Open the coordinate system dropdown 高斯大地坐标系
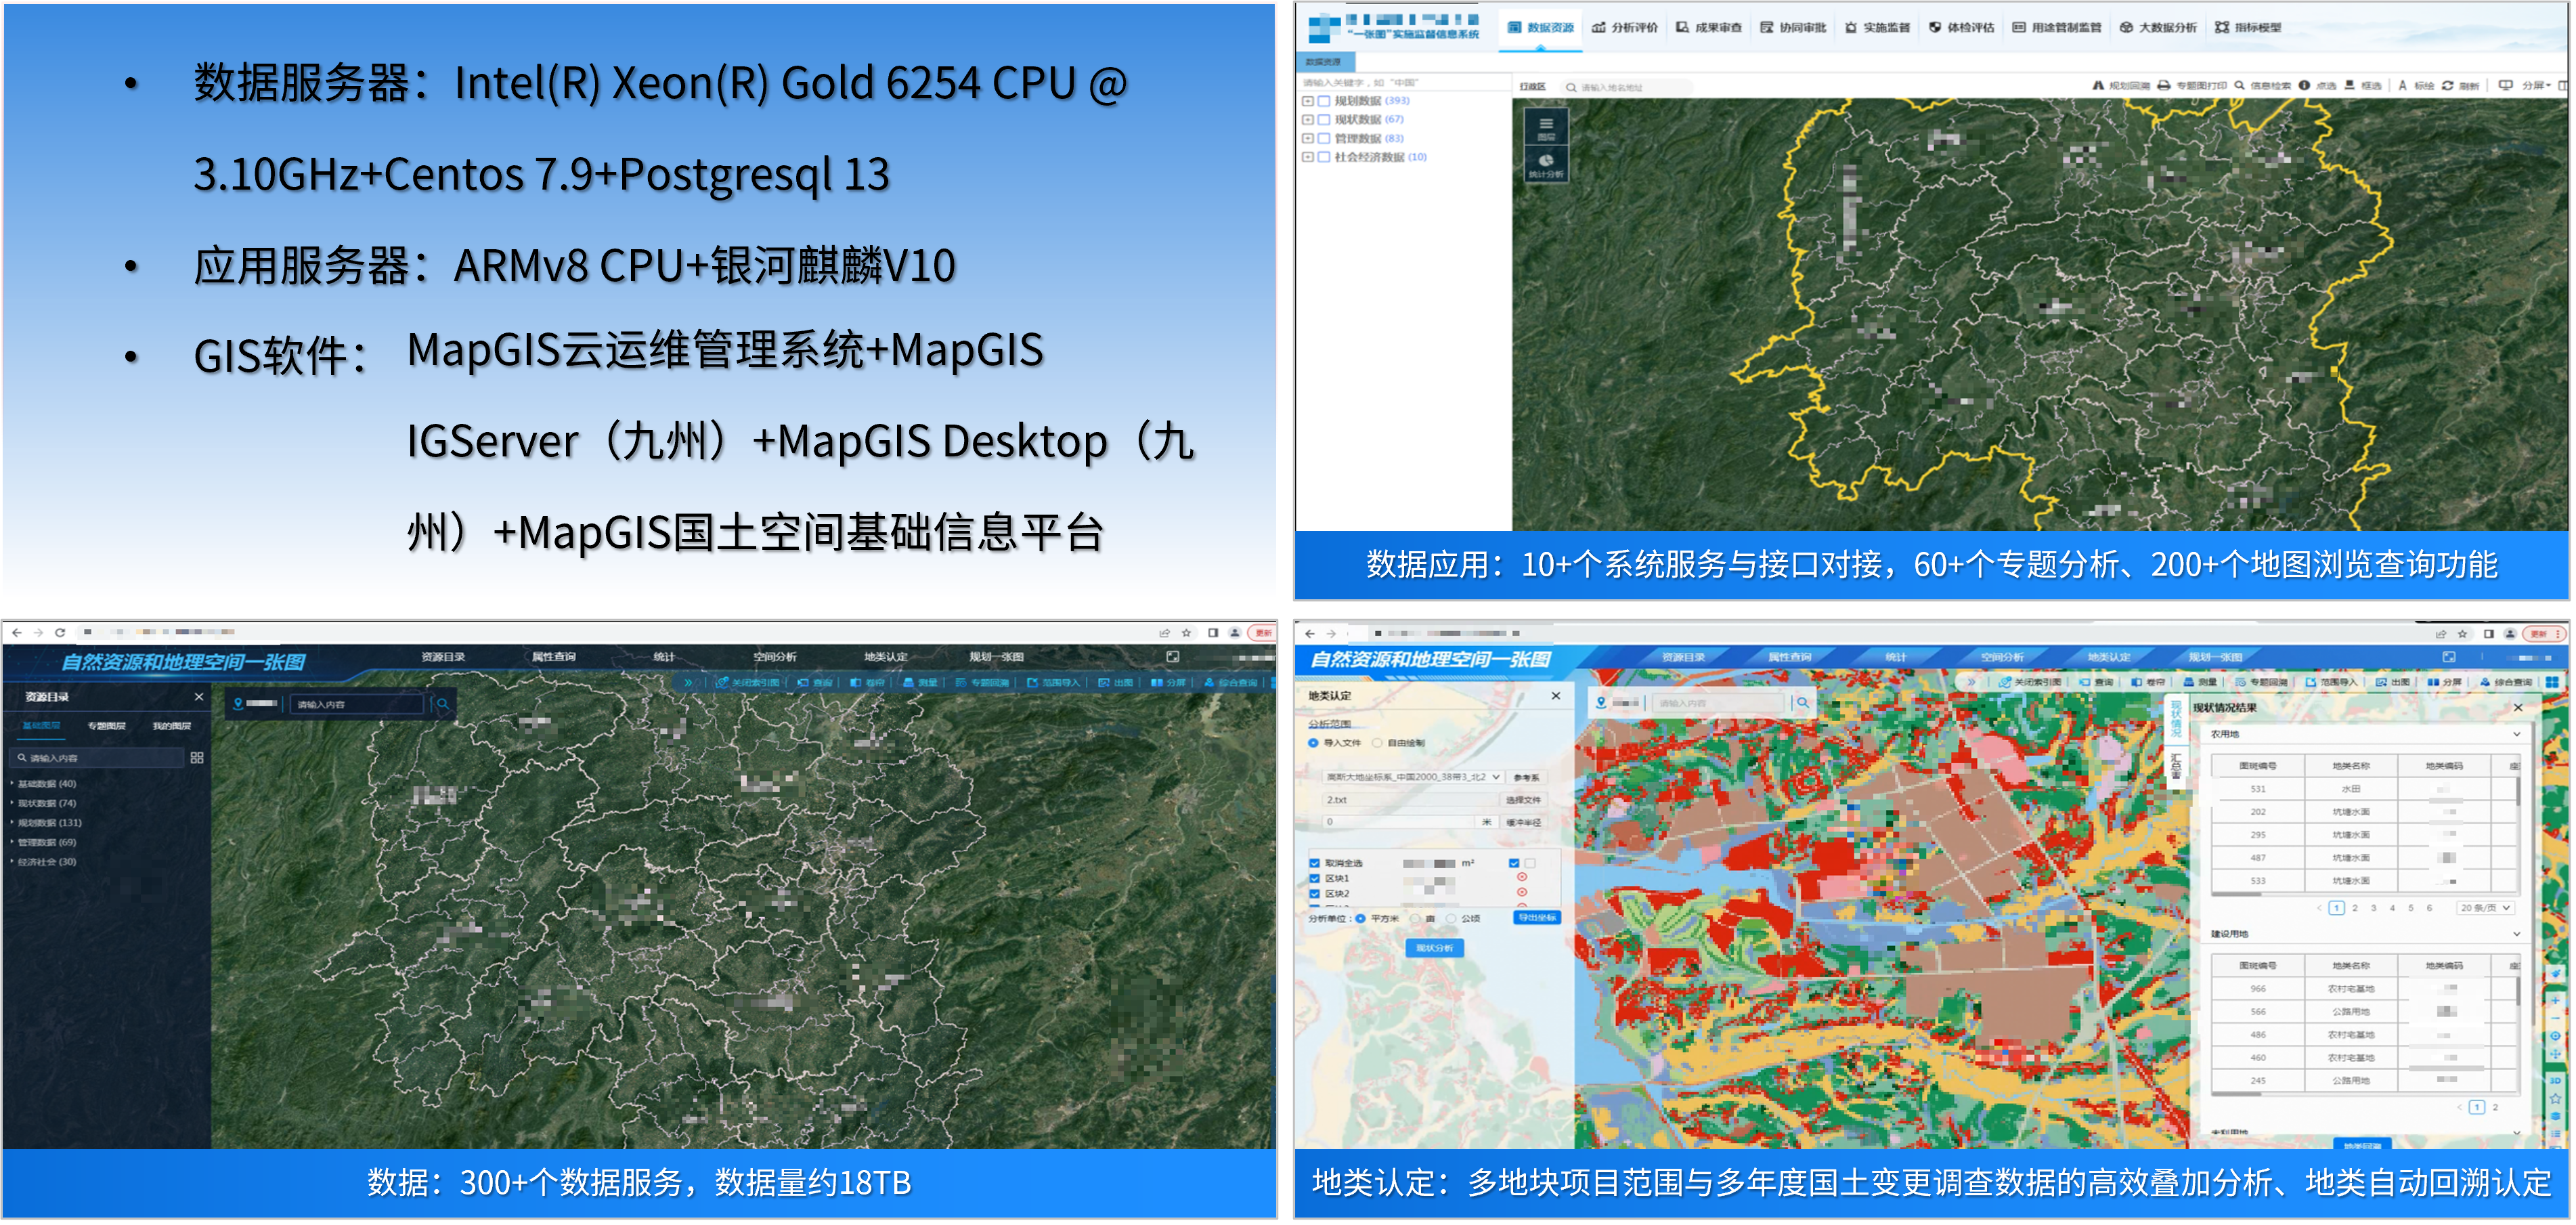The width and height of the screenshot is (2576, 1225). [1413, 777]
